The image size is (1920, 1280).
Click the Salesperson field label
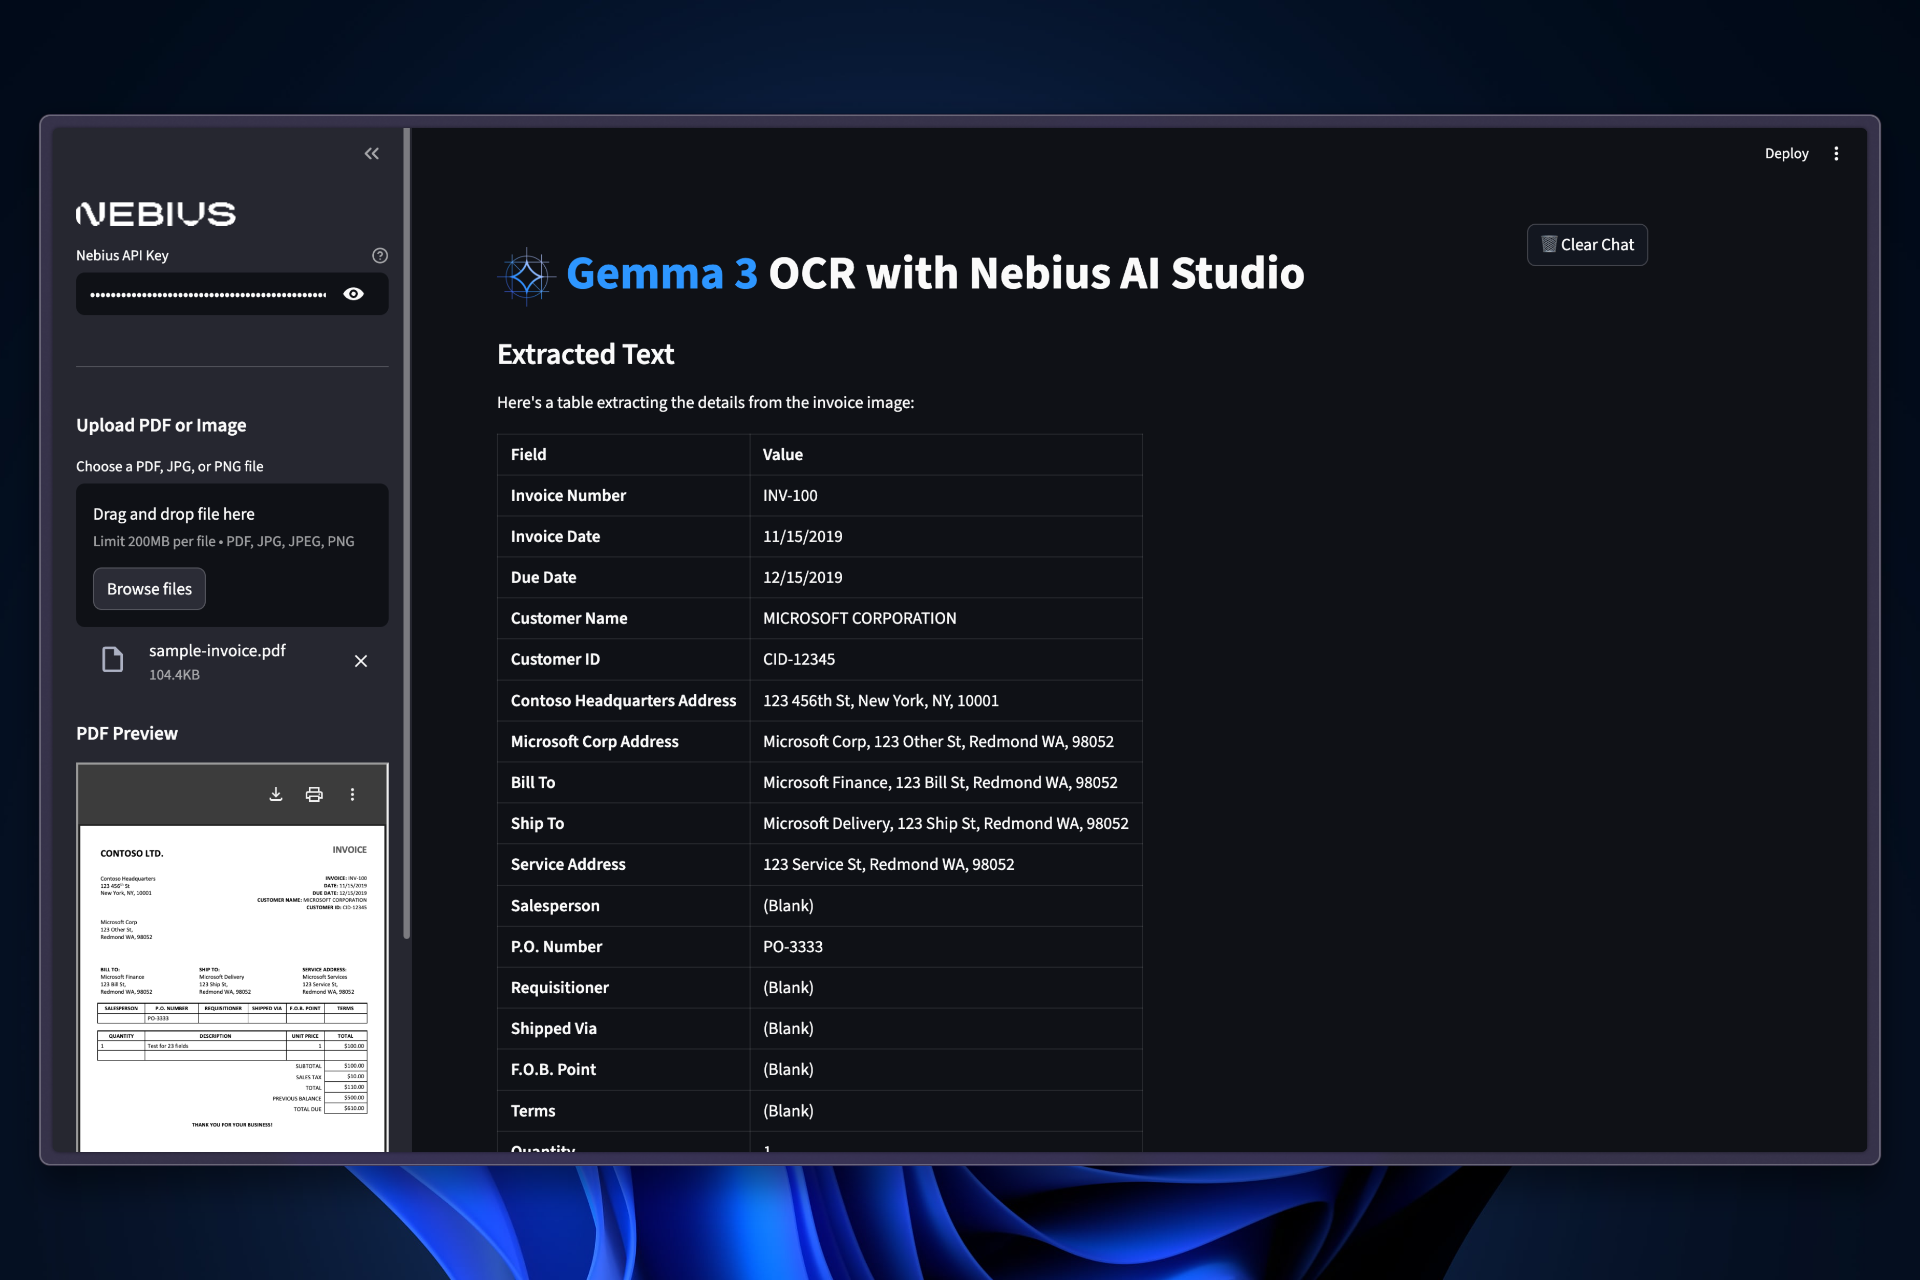click(x=555, y=905)
